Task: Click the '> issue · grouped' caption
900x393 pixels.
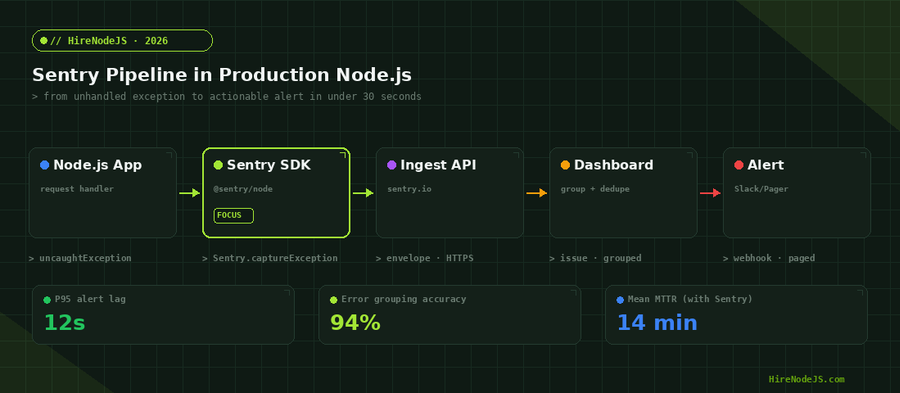Action: pos(595,258)
